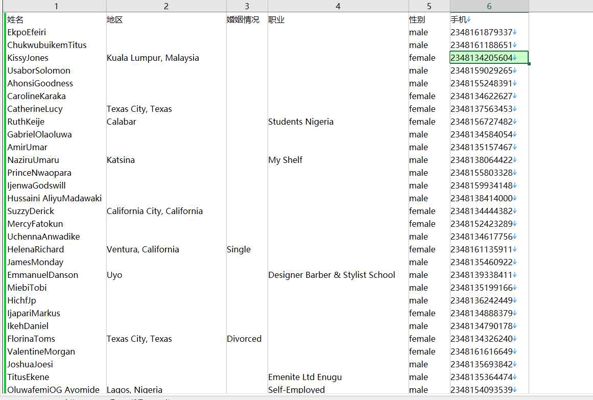The width and height of the screenshot is (593, 400).
Task: Select name cell Hussaini AliyuMadawaki
Action: (x=56, y=198)
